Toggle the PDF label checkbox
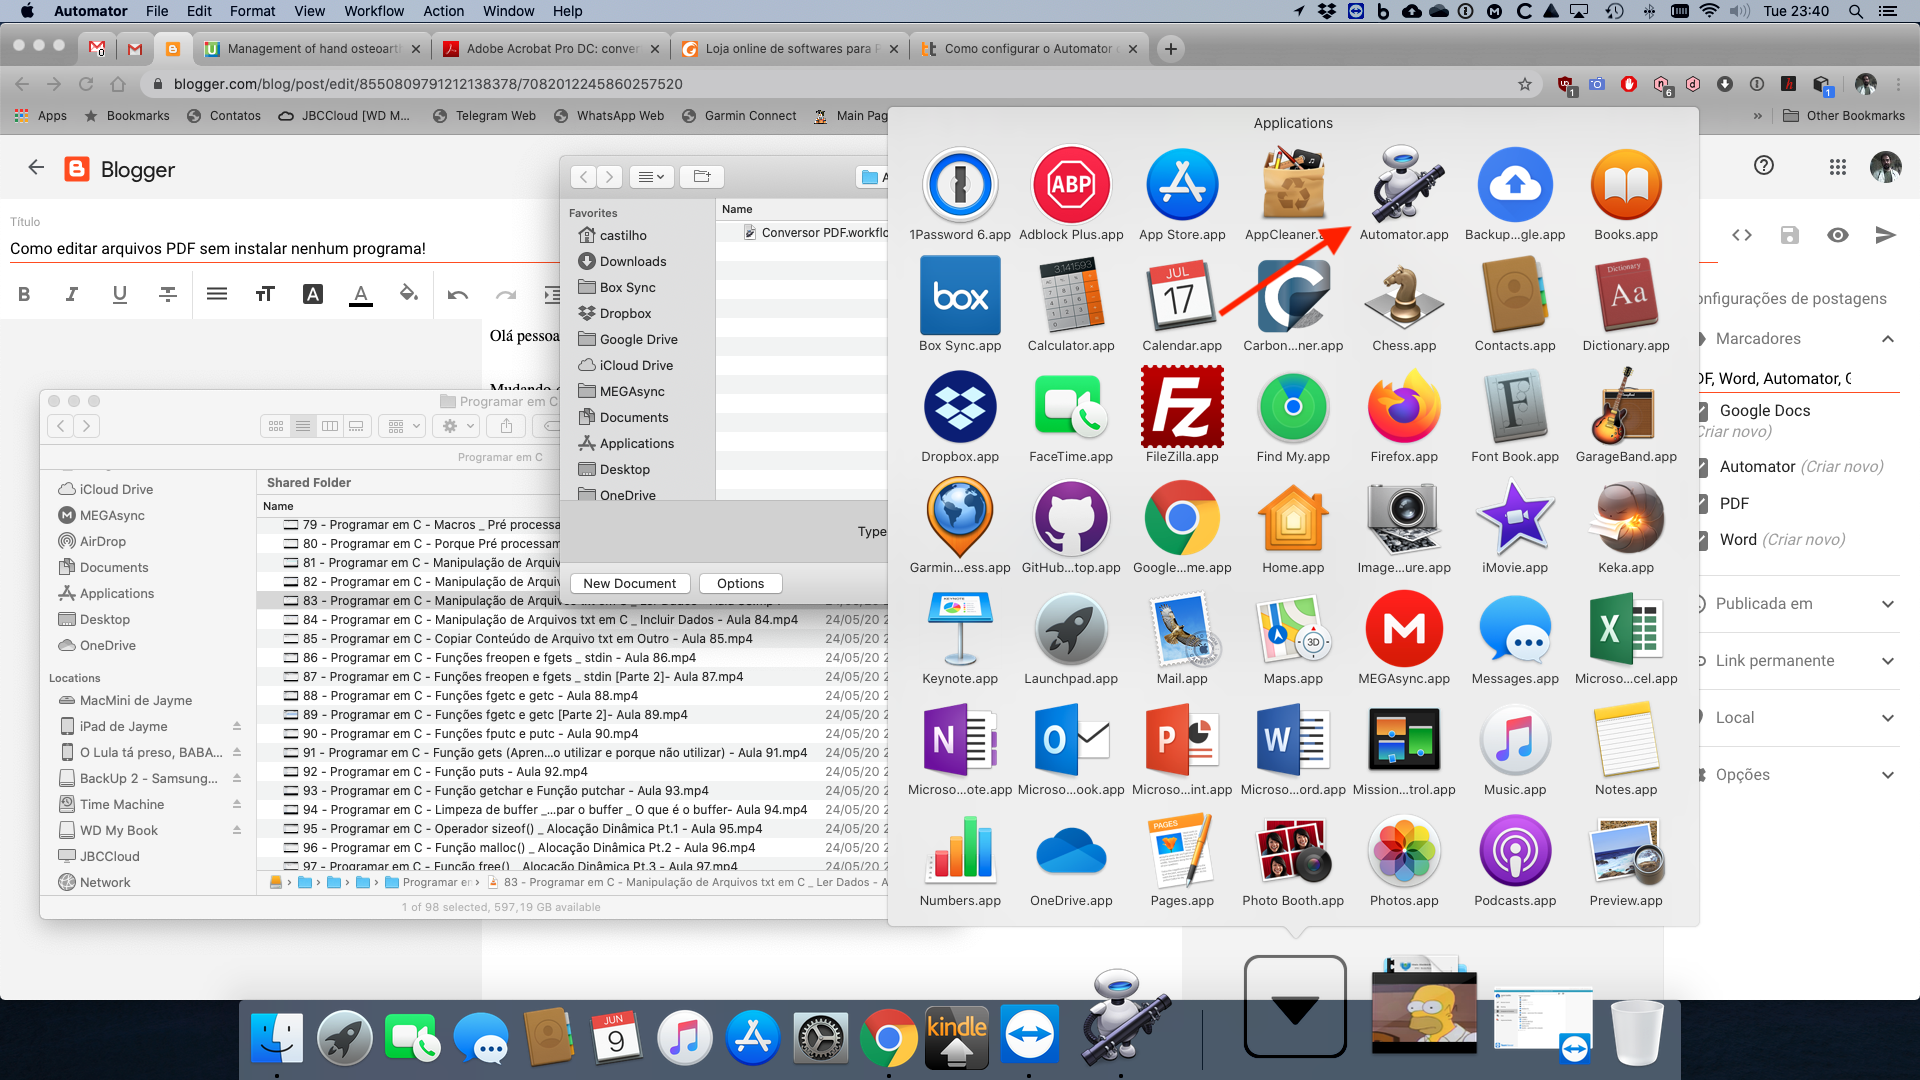 coord(1703,504)
